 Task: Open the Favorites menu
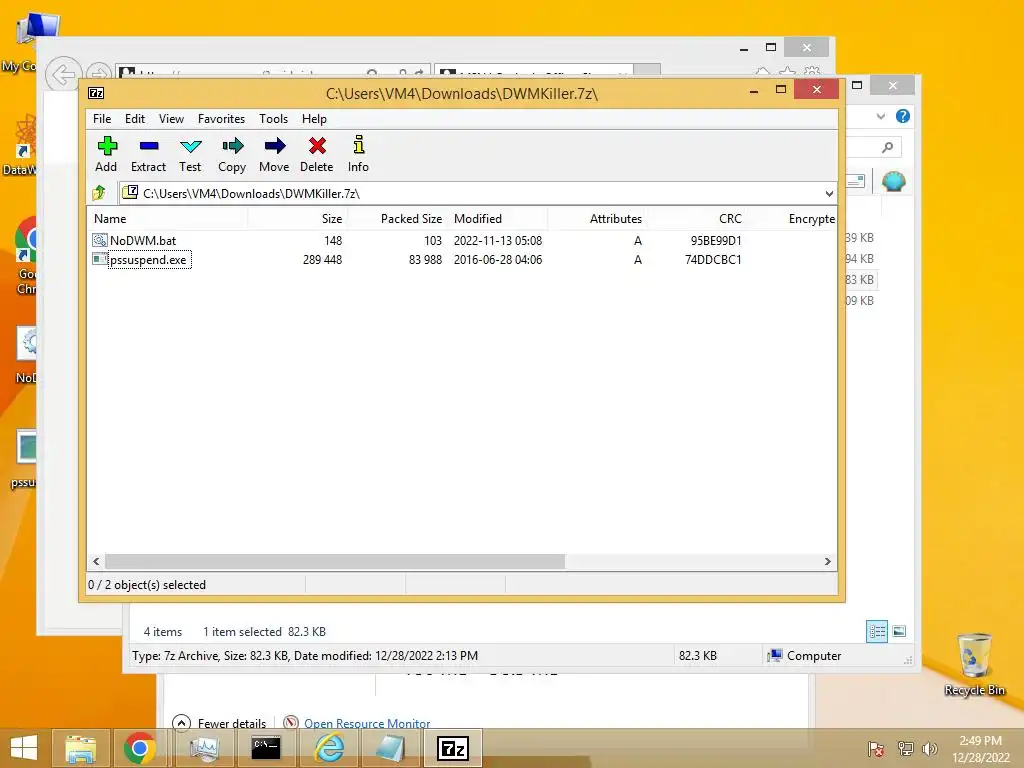(x=221, y=119)
